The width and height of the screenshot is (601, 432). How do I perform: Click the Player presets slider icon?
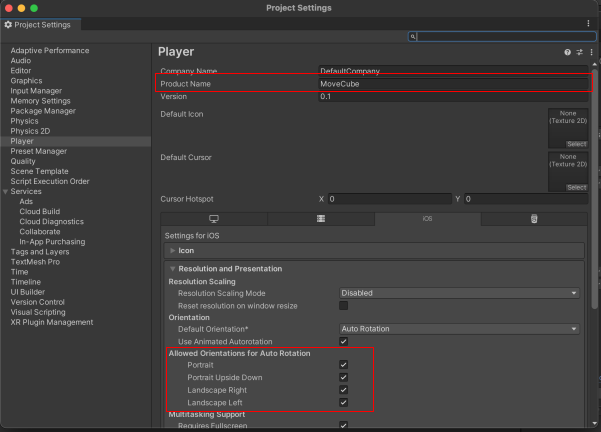click(x=579, y=52)
